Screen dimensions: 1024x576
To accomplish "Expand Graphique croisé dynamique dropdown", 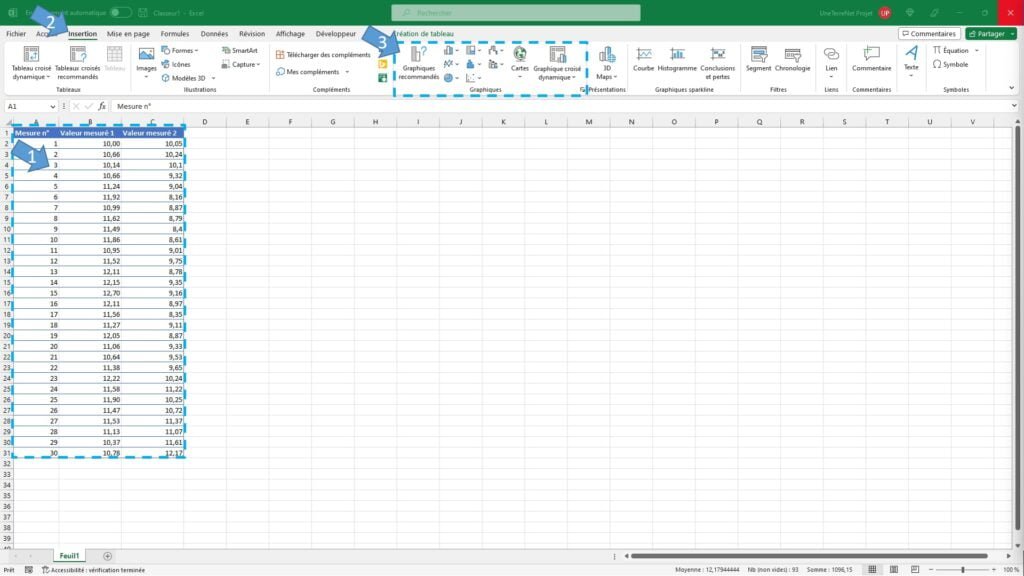I will [x=573, y=77].
